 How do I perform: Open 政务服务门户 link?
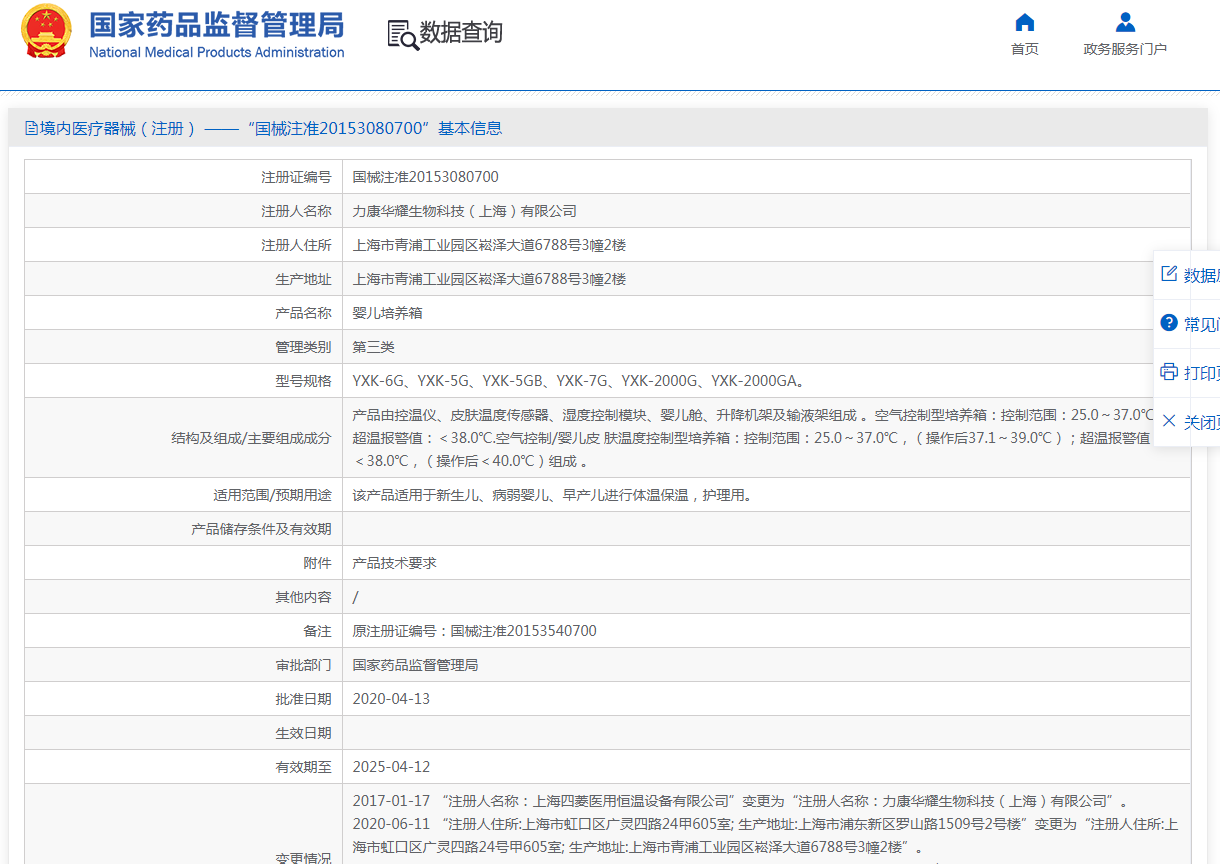click(x=1125, y=49)
